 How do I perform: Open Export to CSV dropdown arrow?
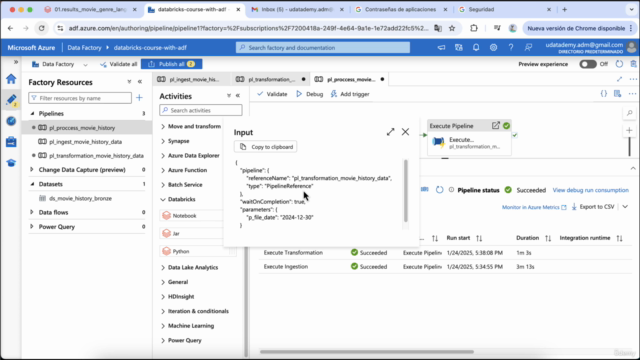point(625,207)
